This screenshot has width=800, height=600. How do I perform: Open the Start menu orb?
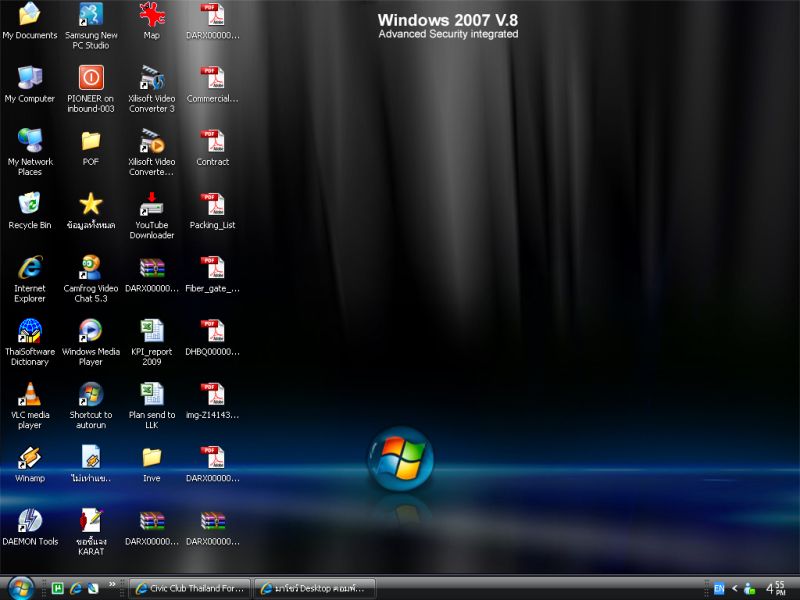20,587
